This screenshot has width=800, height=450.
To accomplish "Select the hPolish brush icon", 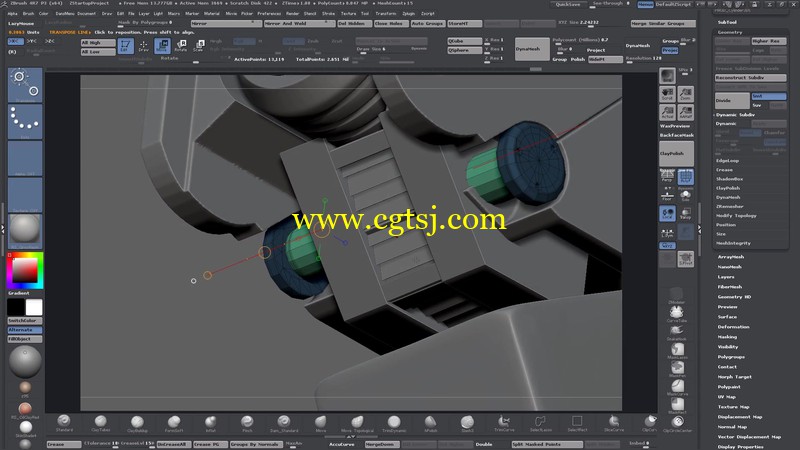I will (x=431, y=422).
